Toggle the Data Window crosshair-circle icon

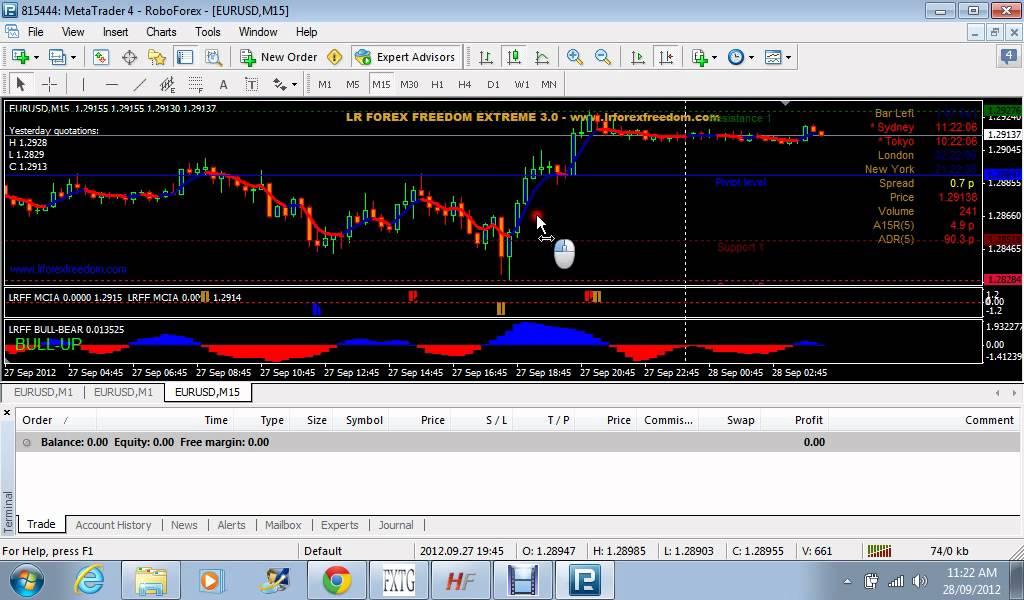[129, 57]
